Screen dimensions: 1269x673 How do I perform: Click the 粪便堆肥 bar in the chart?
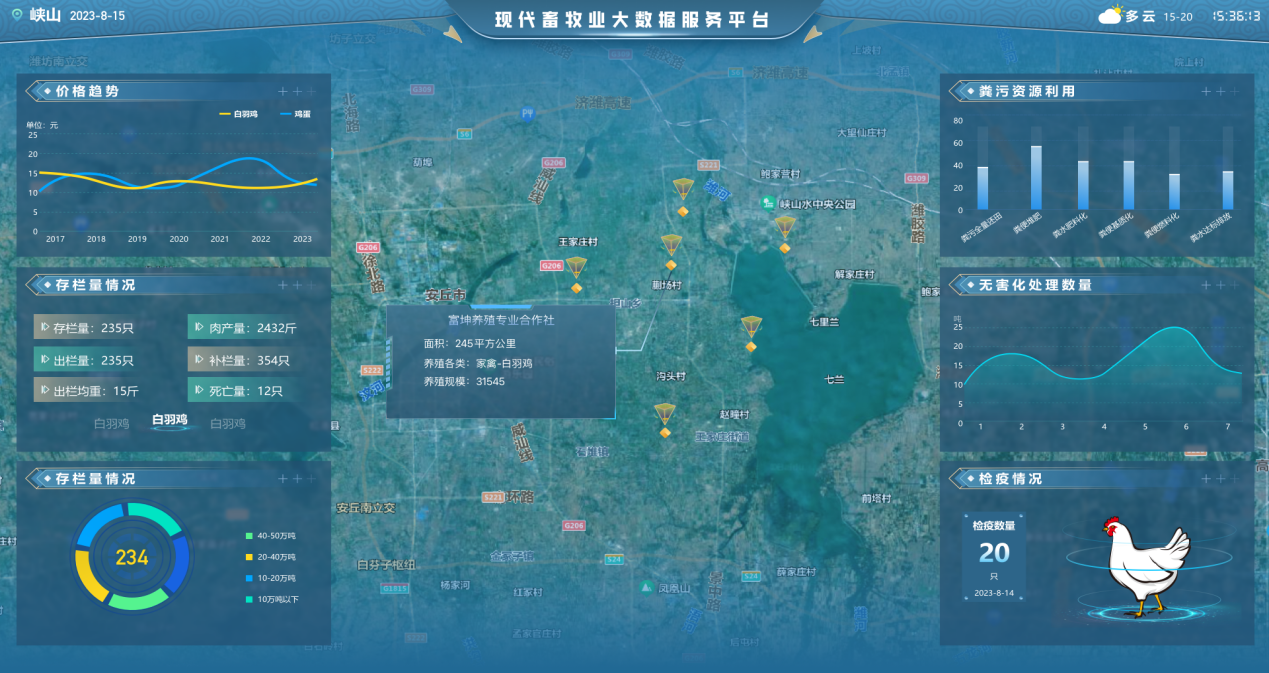[x=1036, y=178]
